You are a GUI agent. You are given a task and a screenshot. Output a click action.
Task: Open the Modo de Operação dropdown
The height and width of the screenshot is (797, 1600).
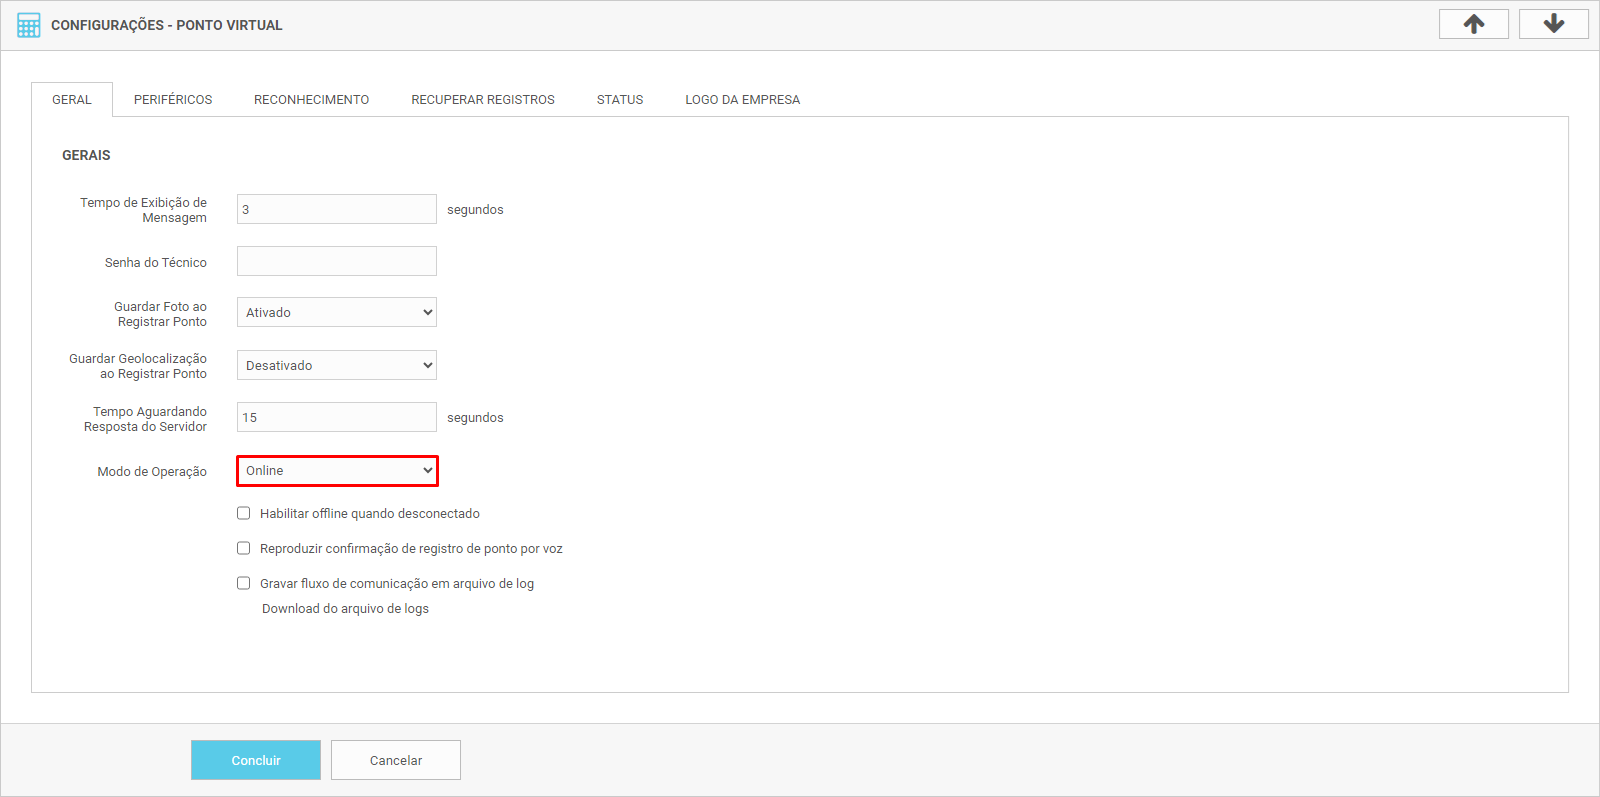click(x=337, y=471)
